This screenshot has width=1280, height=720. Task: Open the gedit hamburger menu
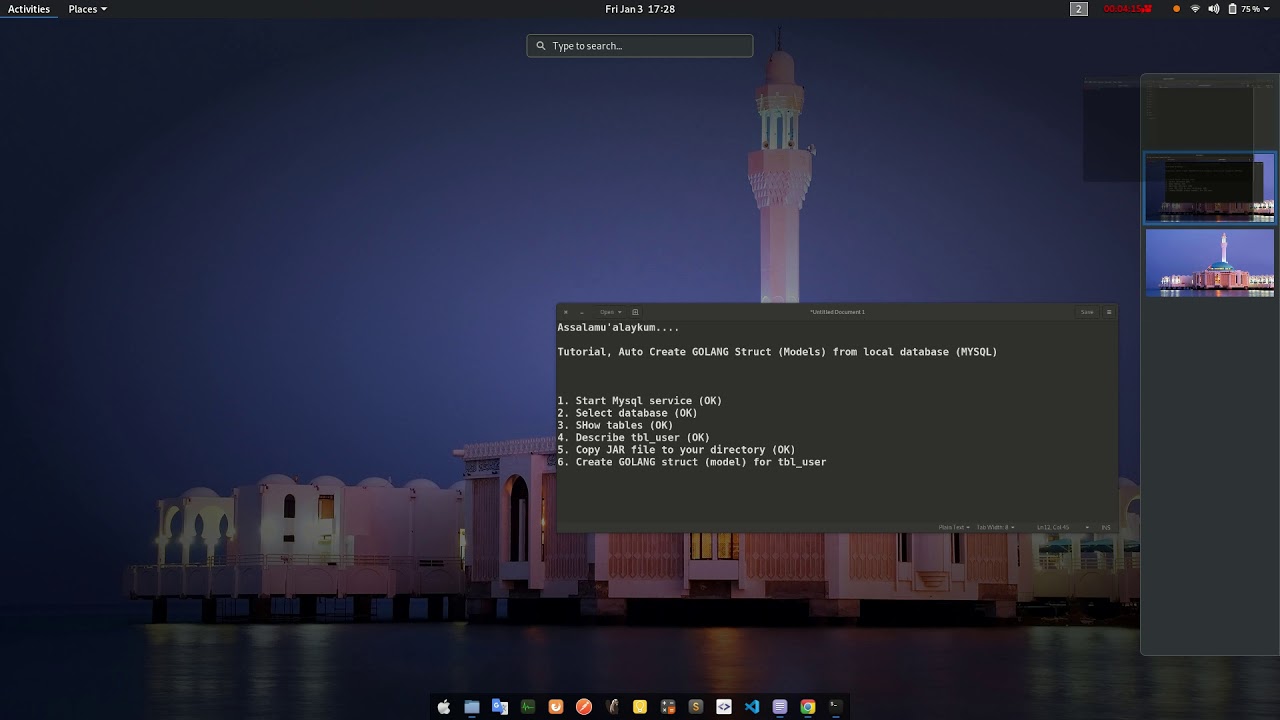[1109, 312]
